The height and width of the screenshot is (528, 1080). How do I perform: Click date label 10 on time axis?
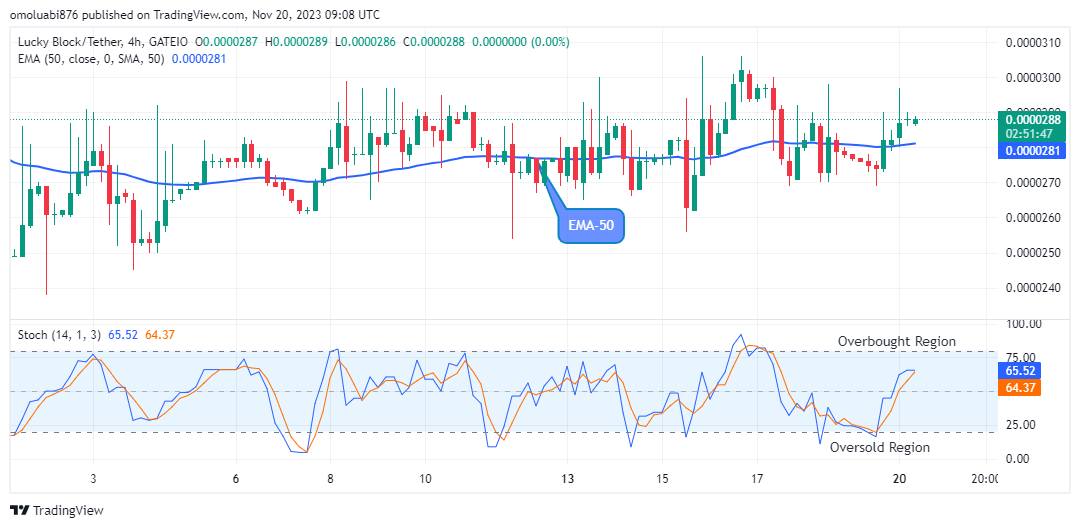[425, 479]
